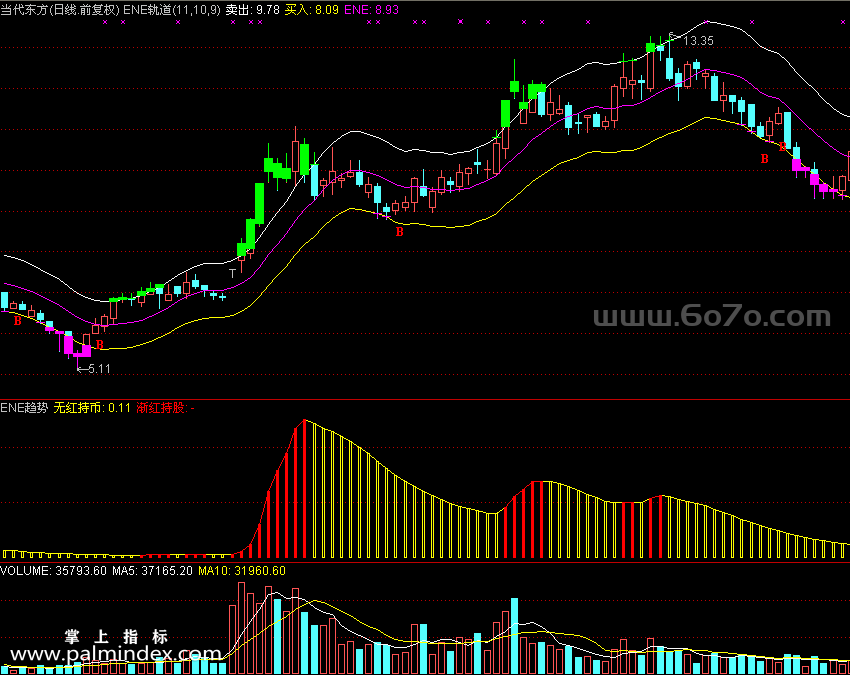
Task: Click the VOLUME: 35793.60 readout
Action: (53, 571)
